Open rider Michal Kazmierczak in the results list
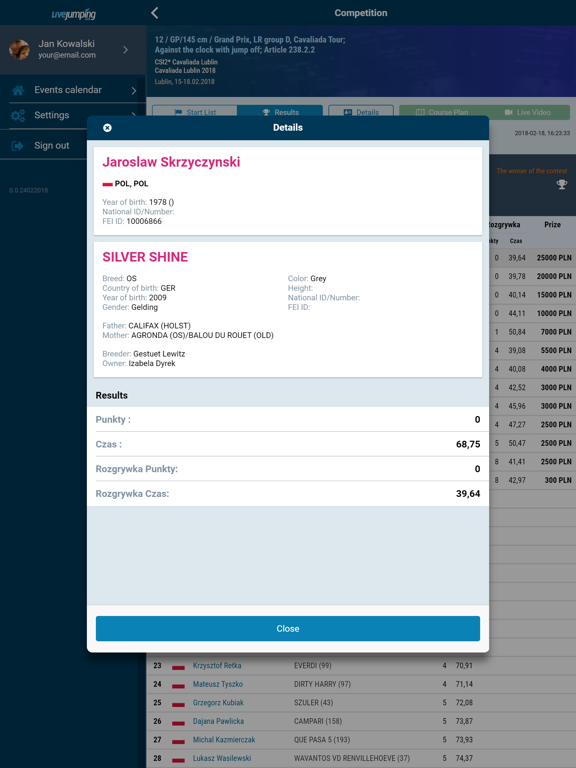This screenshot has height=768, width=576. [224, 740]
